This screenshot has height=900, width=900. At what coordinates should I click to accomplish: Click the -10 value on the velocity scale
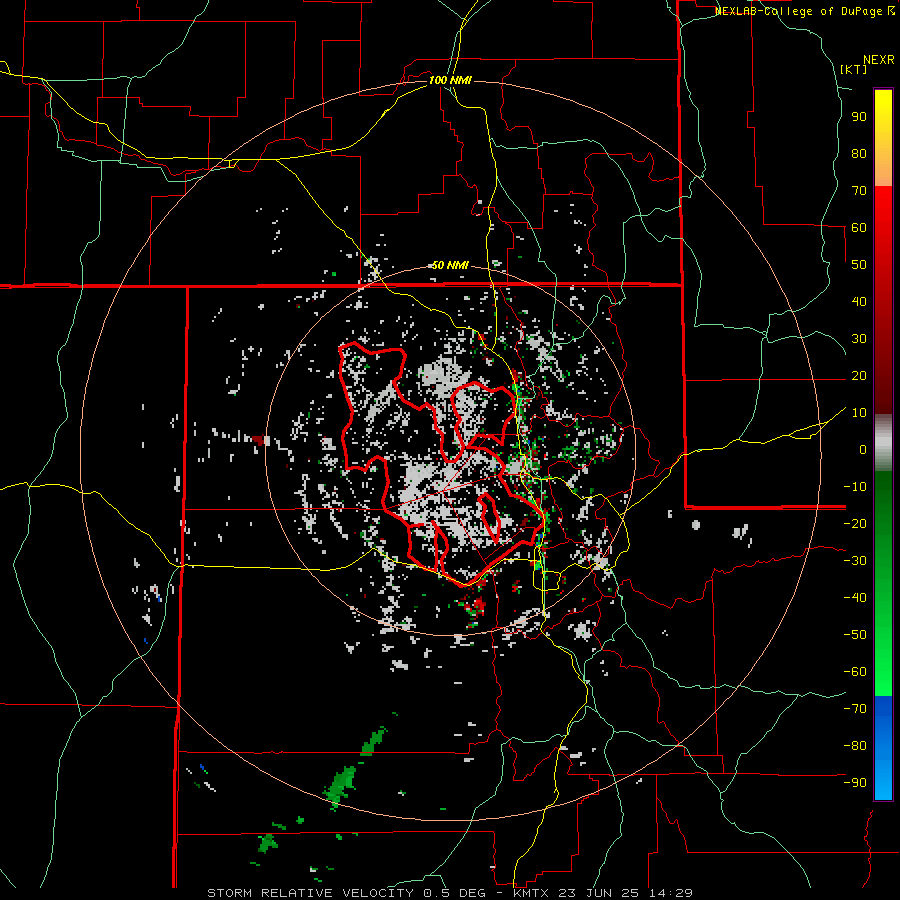click(x=855, y=487)
